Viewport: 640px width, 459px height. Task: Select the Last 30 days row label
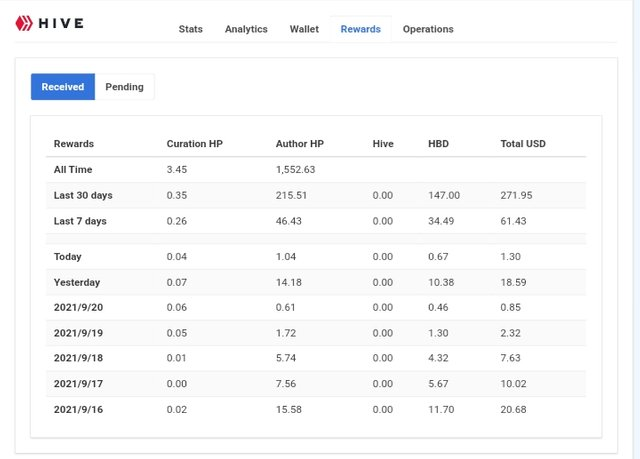pos(83,195)
